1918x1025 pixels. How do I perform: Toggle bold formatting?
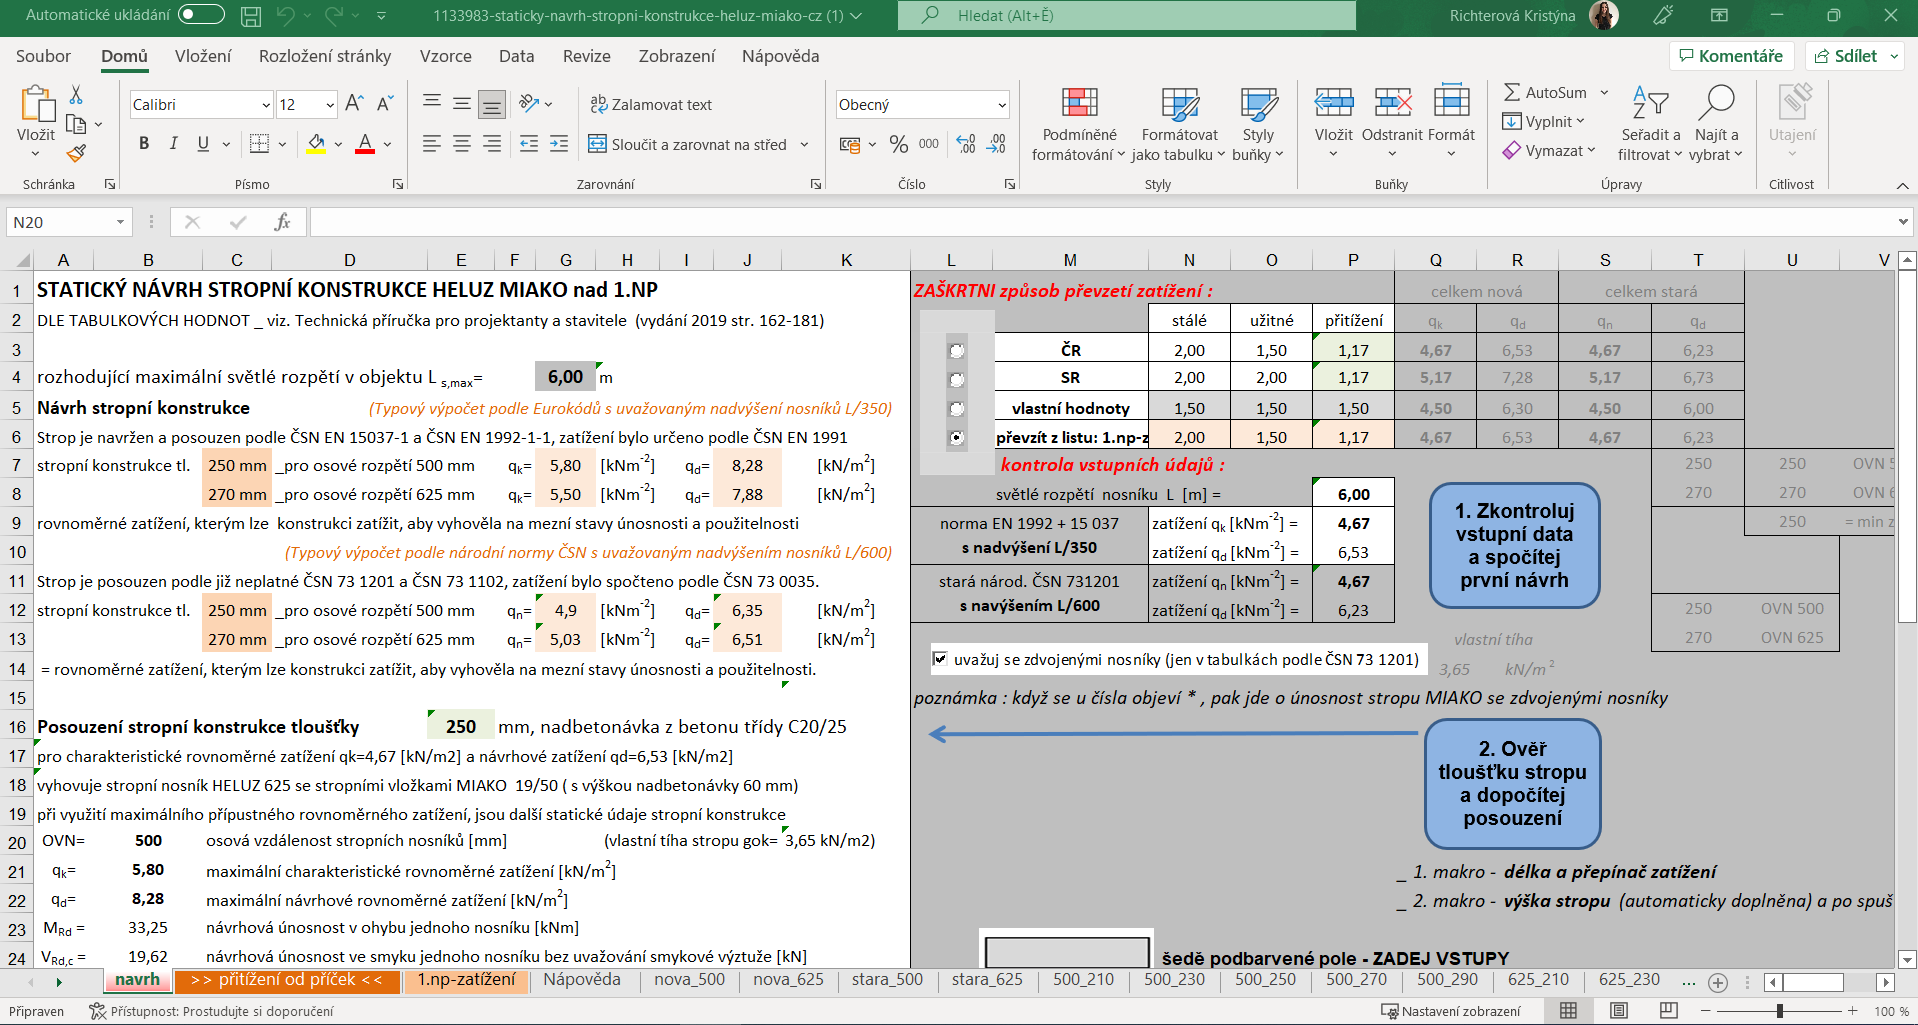[x=144, y=144]
